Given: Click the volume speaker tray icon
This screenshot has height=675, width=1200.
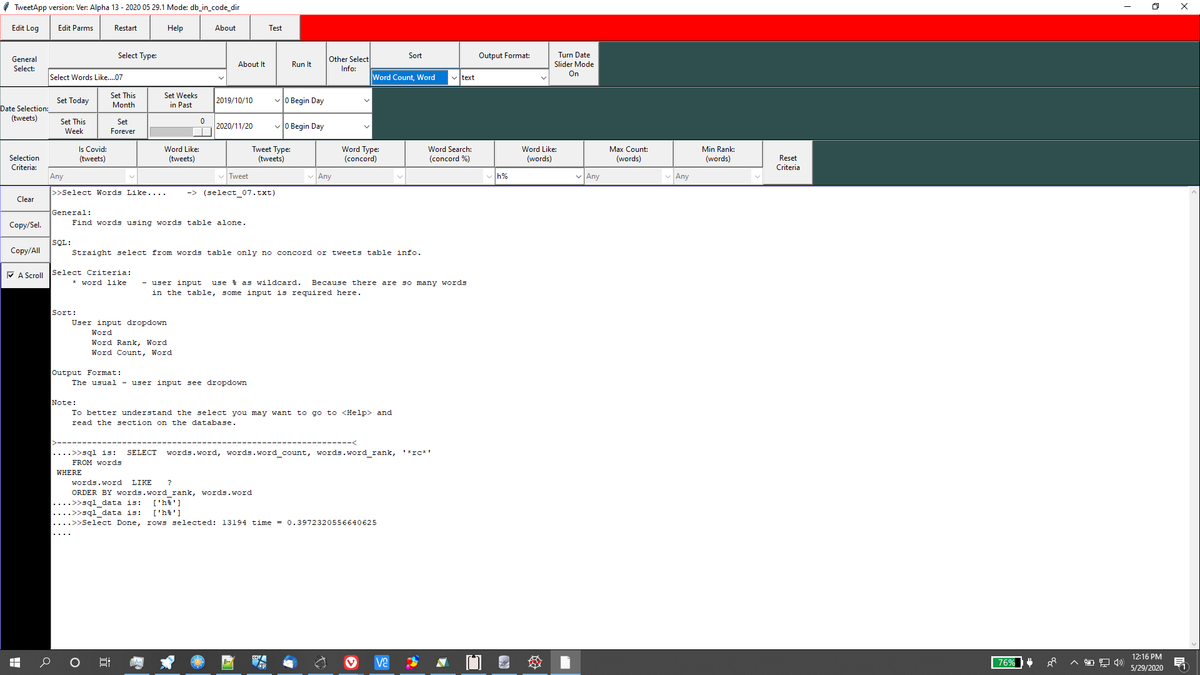Looking at the screenshot, I should pos(1118,662).
